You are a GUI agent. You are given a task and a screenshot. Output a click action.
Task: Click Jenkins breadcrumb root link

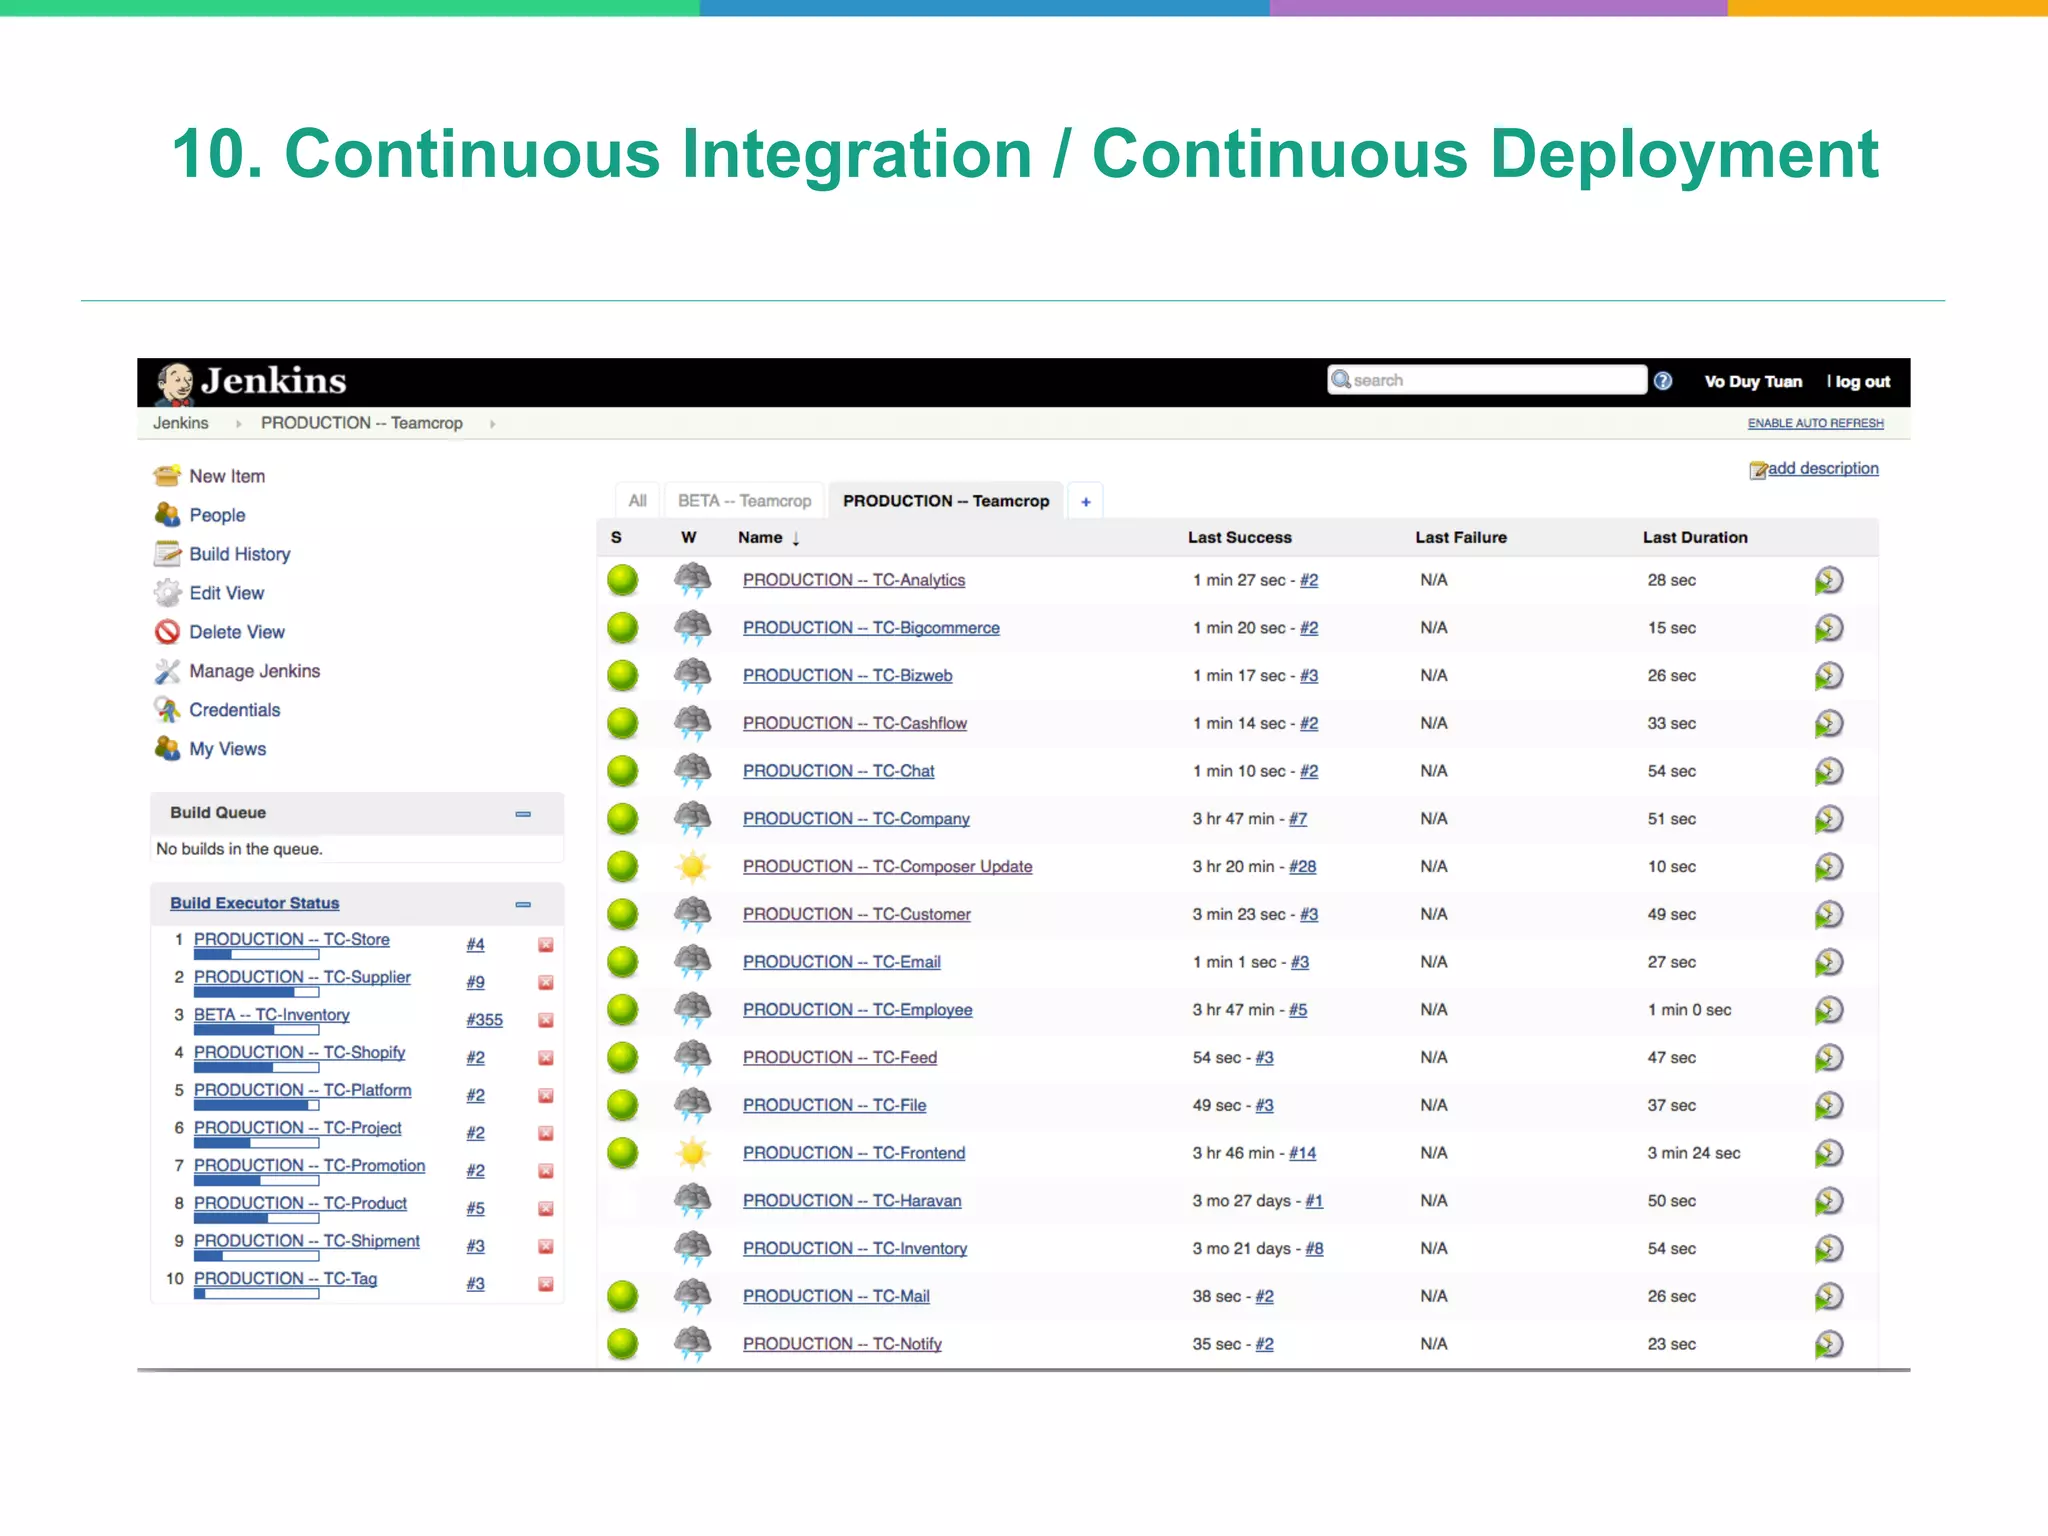coord(181,423)
